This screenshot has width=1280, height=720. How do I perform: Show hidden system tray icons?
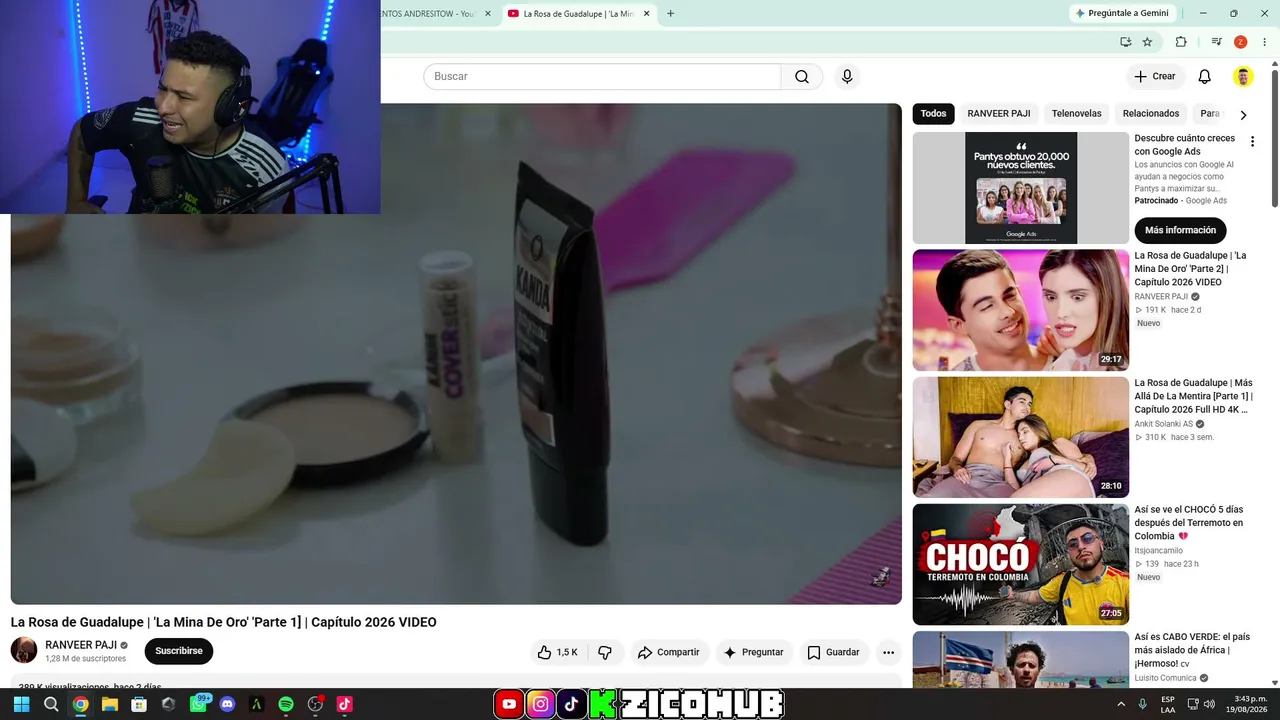(1120, 704)
